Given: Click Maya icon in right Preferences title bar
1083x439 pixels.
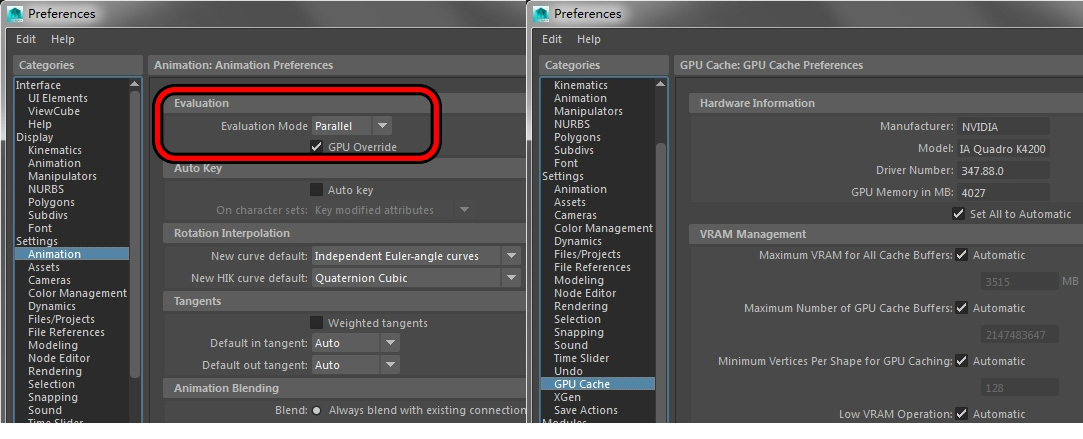Looking at the screenshot, I should click(541, 14).
